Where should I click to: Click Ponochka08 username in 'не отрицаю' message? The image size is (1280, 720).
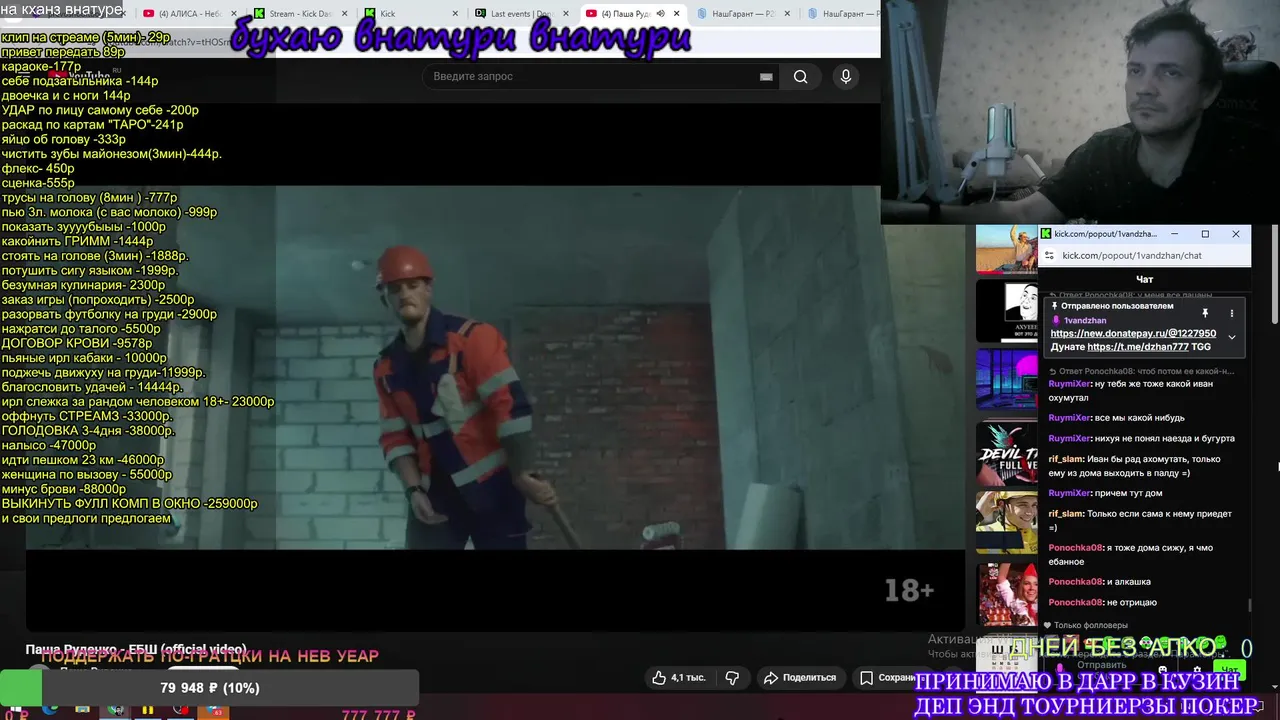[x=1075, y=602]
